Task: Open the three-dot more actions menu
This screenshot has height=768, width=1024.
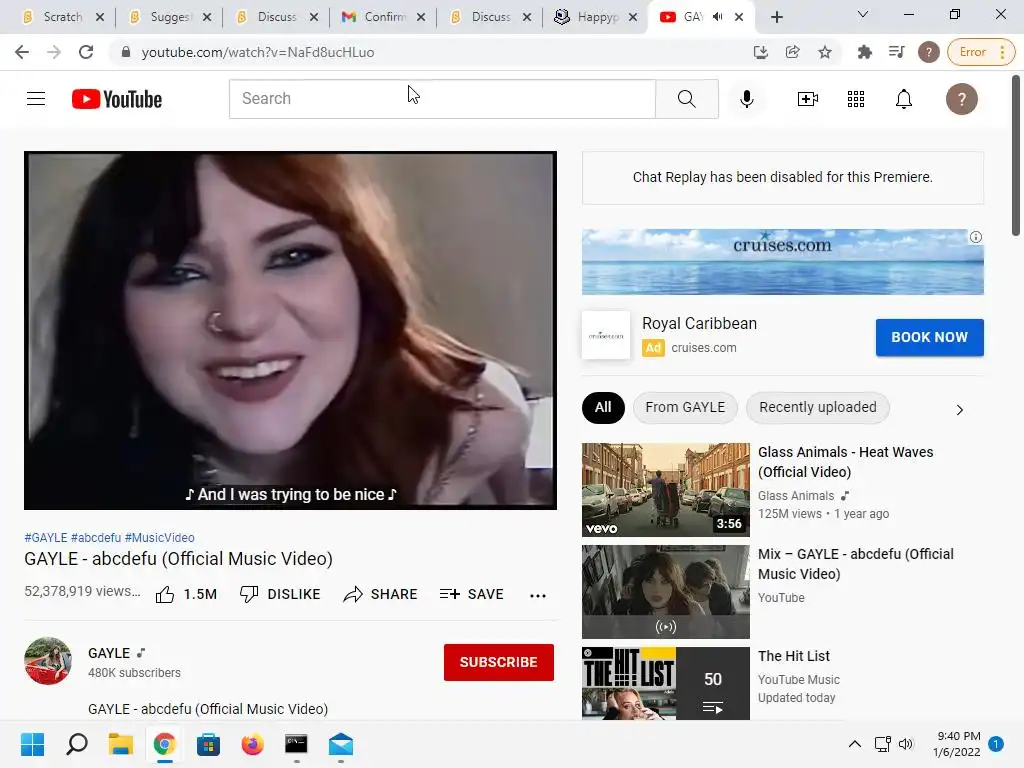Action: click(x=537, y=595)
